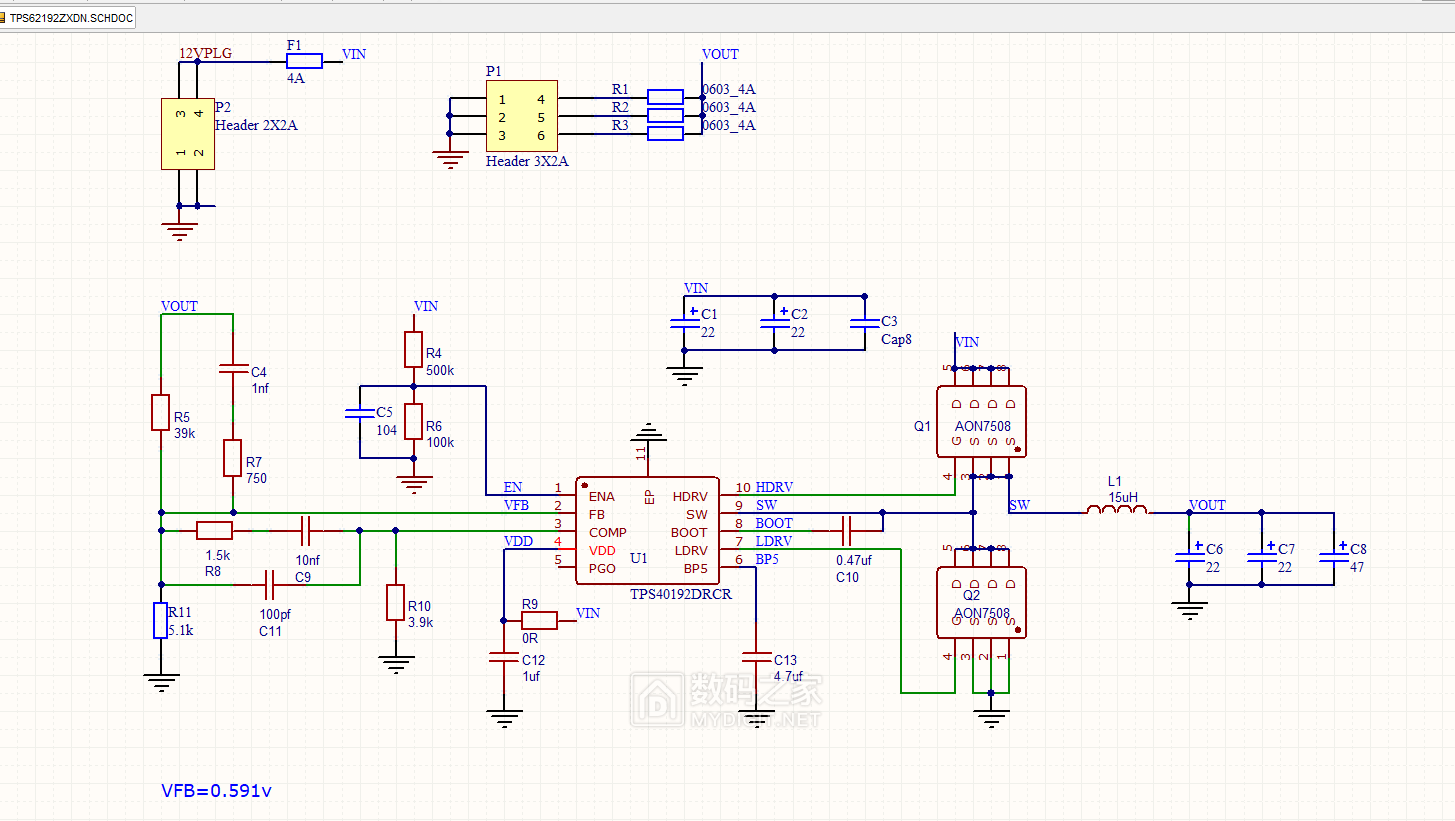This screenshot has width=1455, height=821.
Task: Click the L1 15uH inductor symbol
Action: [x=1117, y=512]
